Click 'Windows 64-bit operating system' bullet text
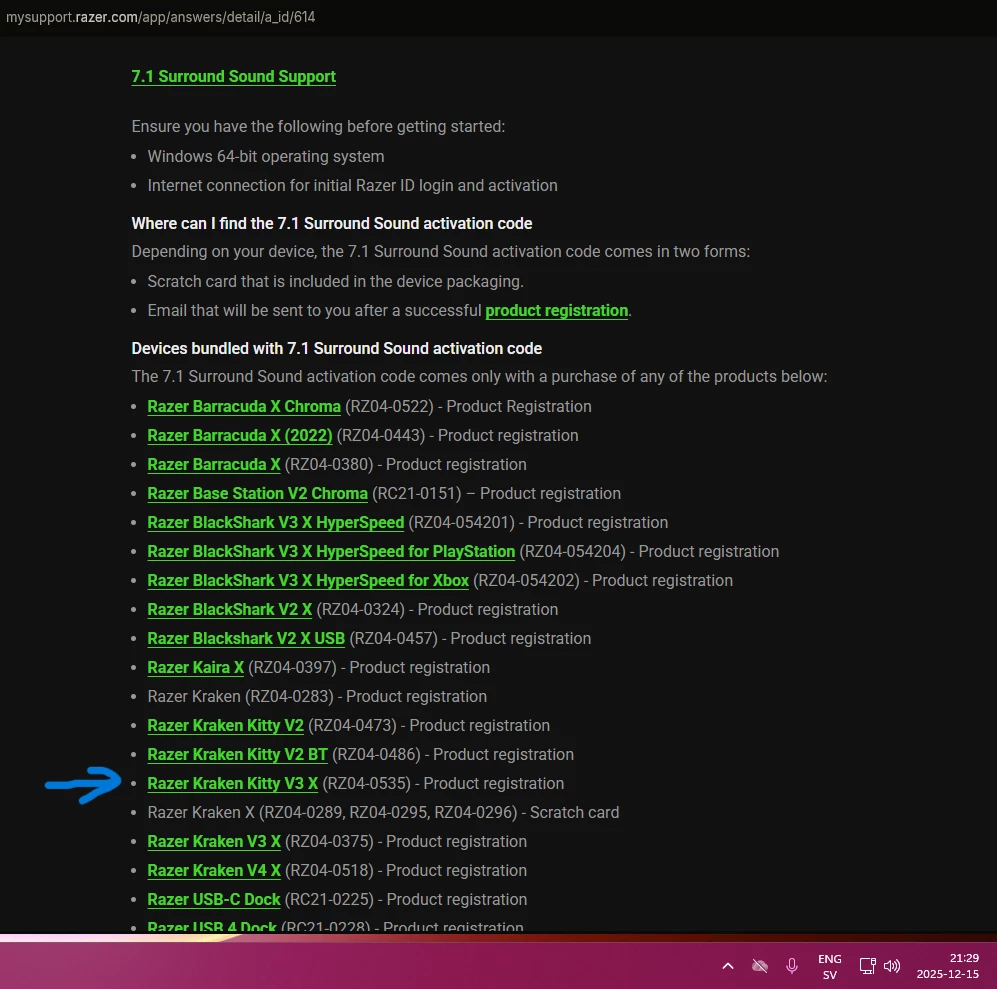 tap(266, 156)
